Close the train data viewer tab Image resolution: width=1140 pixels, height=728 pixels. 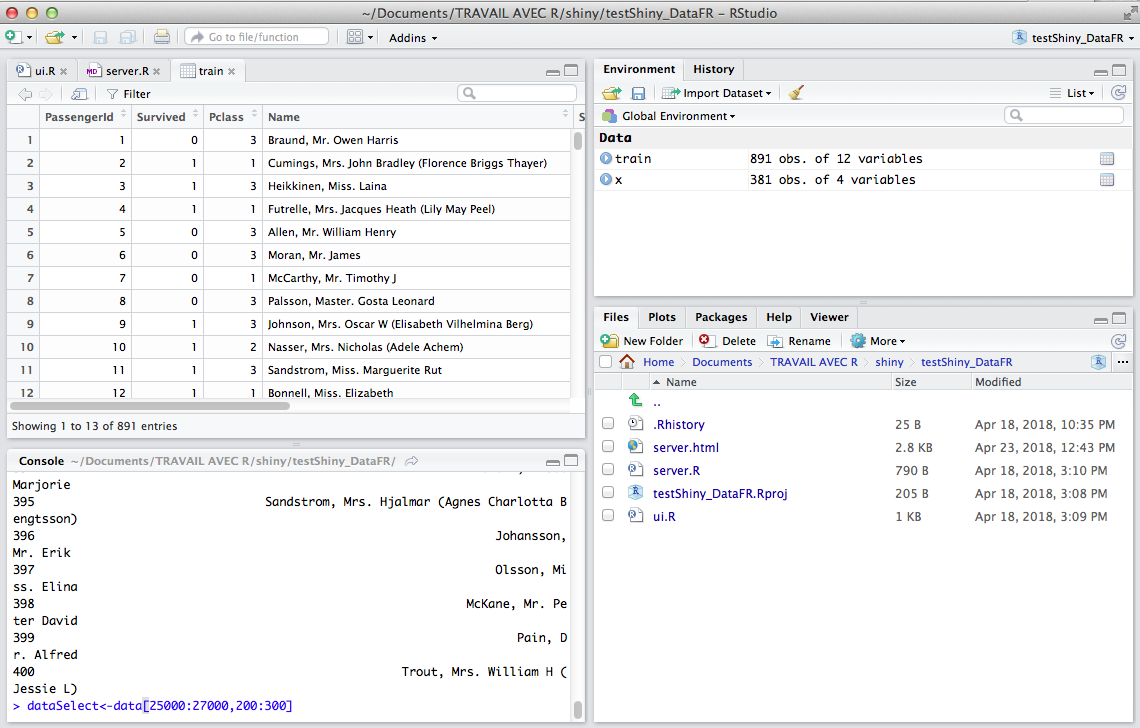(231, 71)
